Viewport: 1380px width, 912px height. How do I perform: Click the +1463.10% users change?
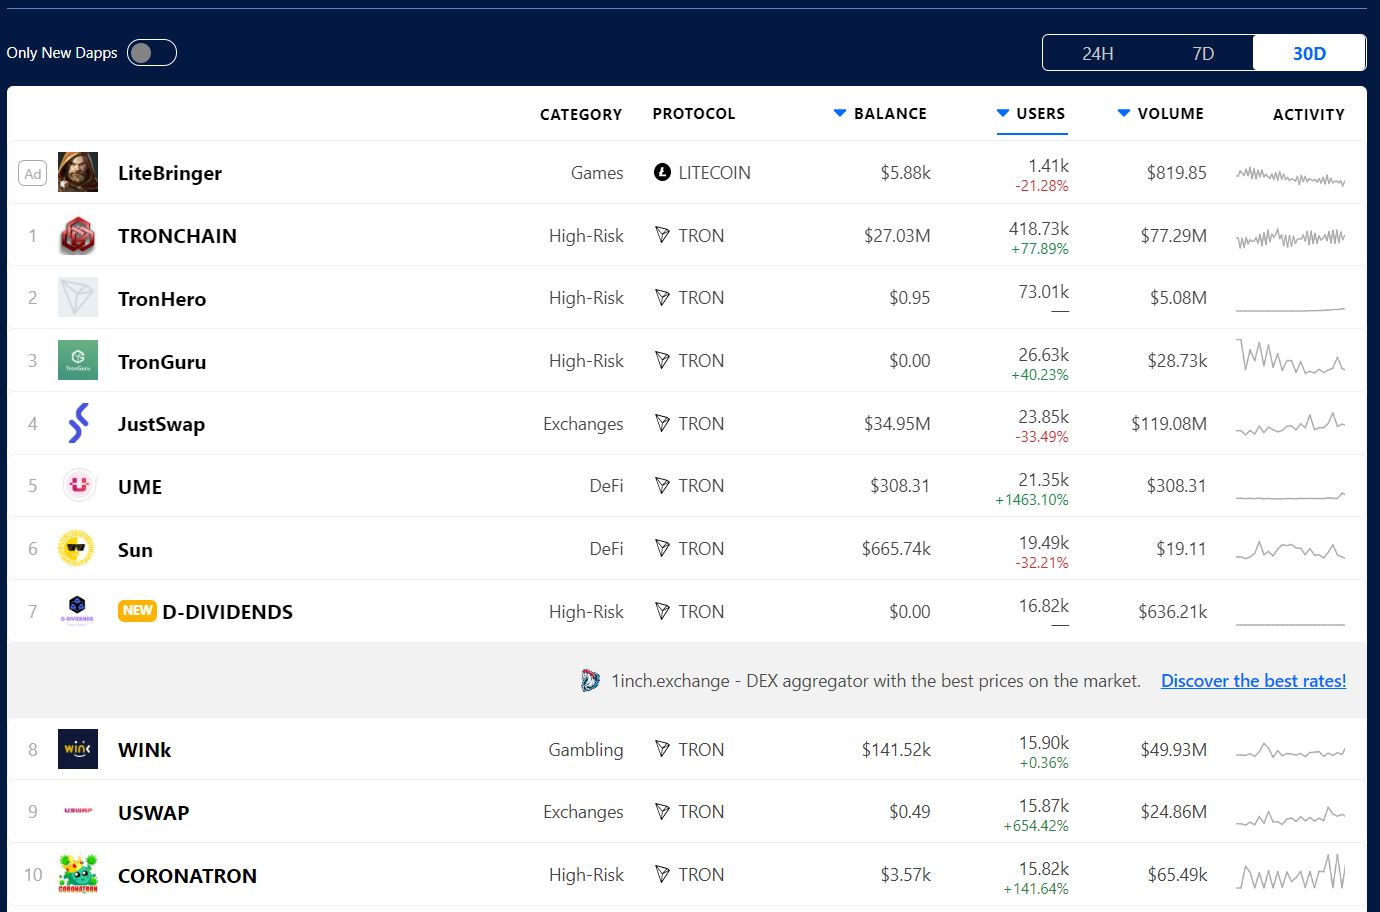[1032, 500]
